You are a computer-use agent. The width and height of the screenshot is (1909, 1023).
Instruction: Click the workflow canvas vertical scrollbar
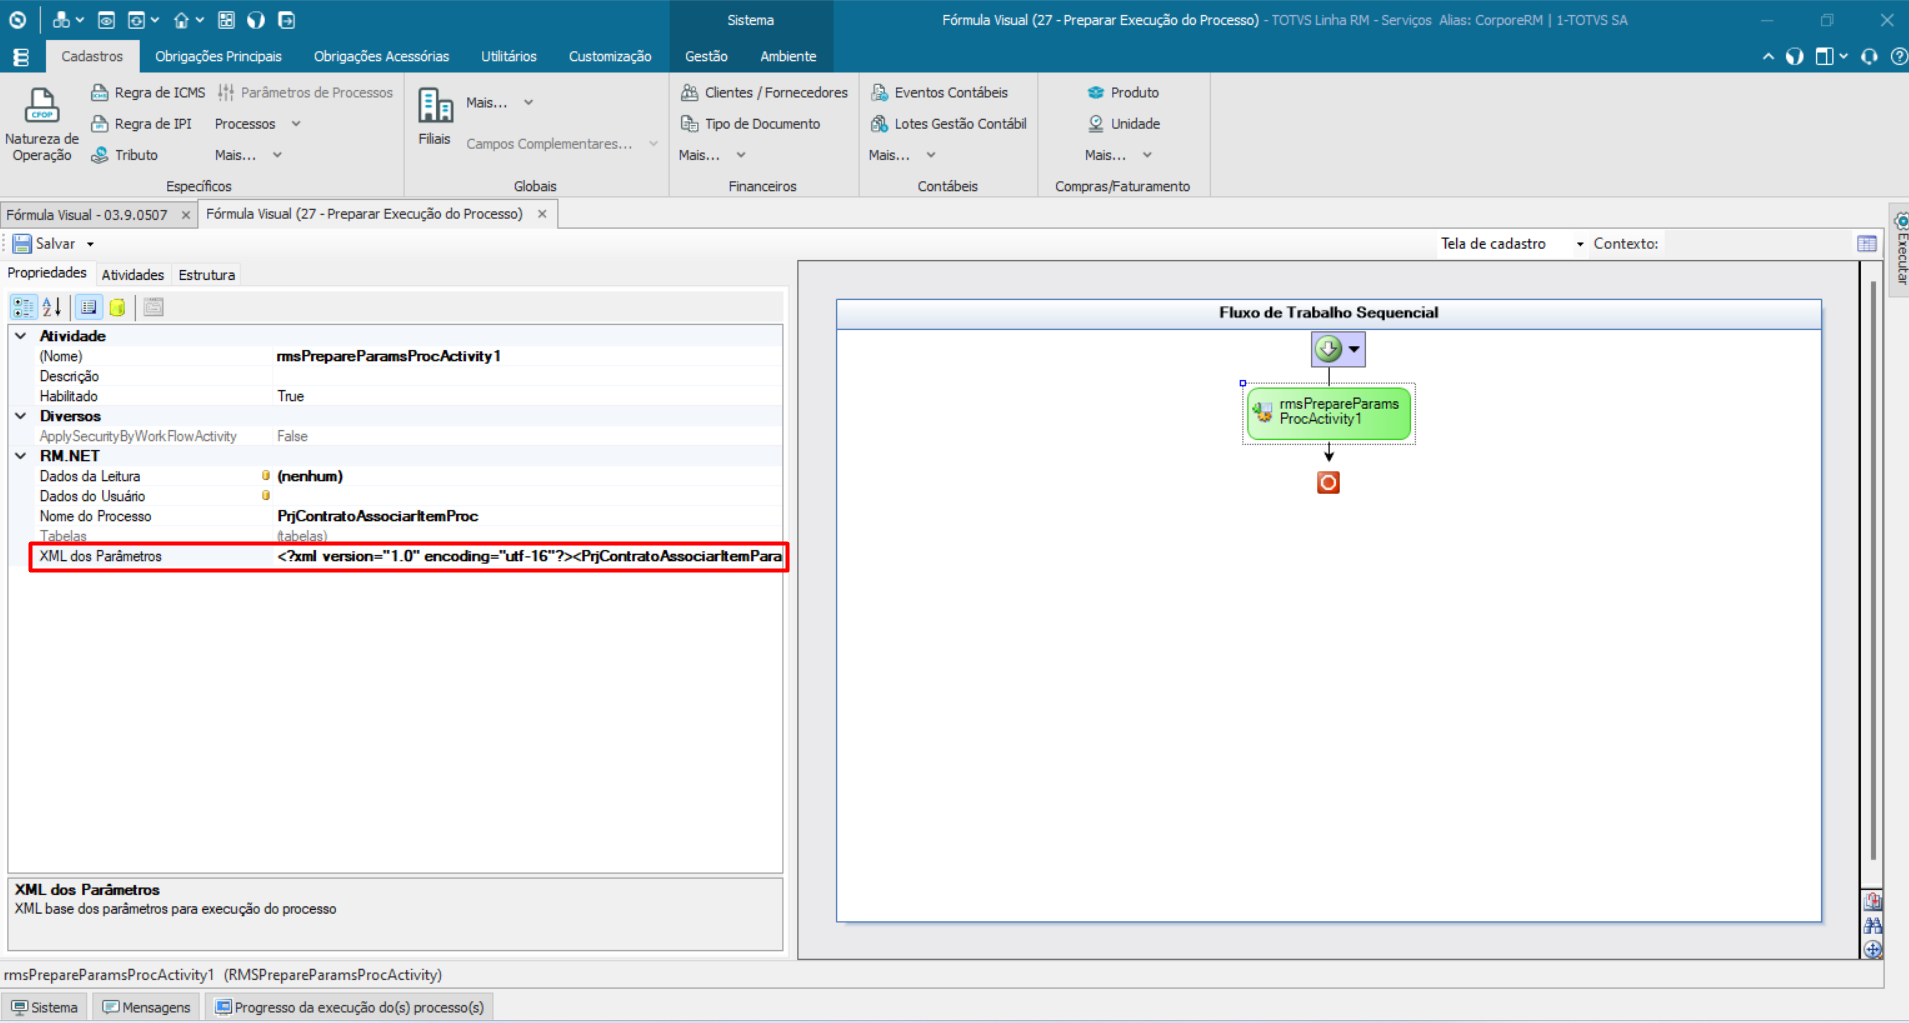pyautogui.click(x=1873, y=570)
